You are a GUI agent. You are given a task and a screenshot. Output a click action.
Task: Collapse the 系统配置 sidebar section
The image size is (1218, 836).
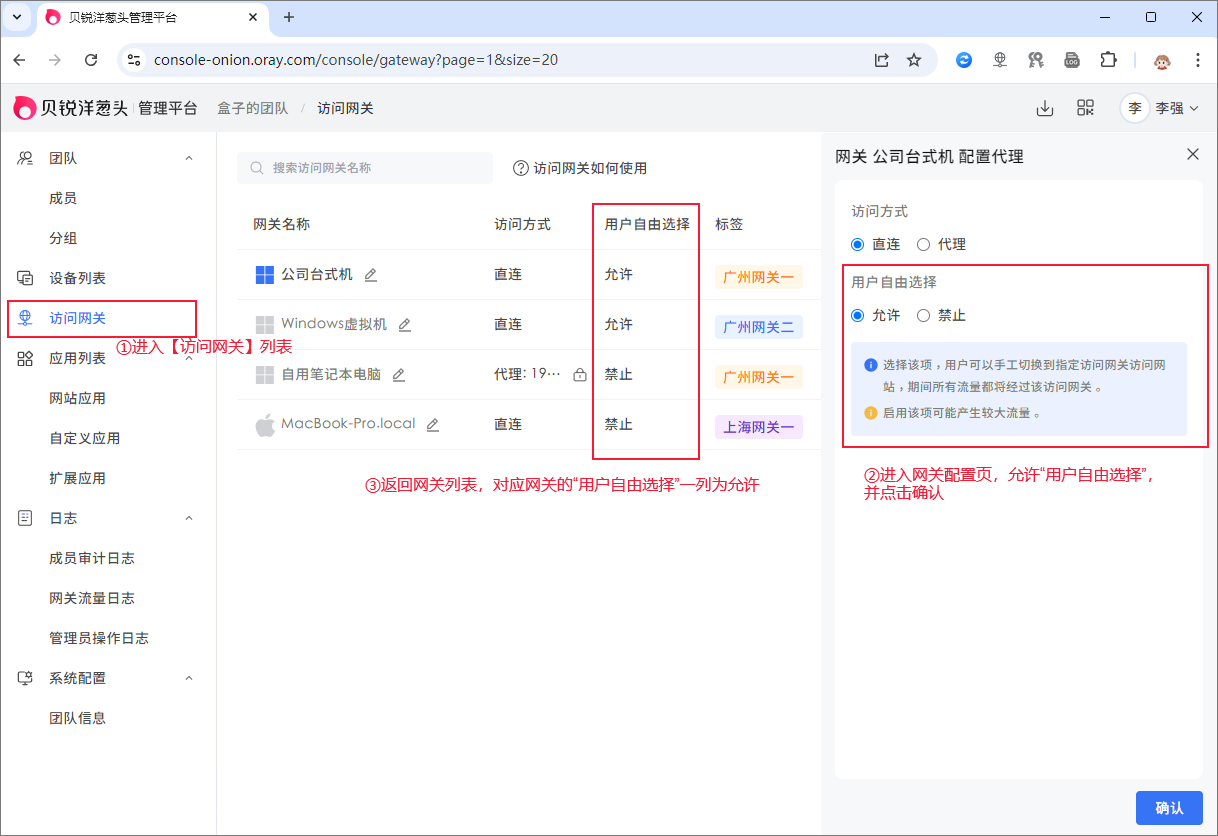tap(189, 678)
